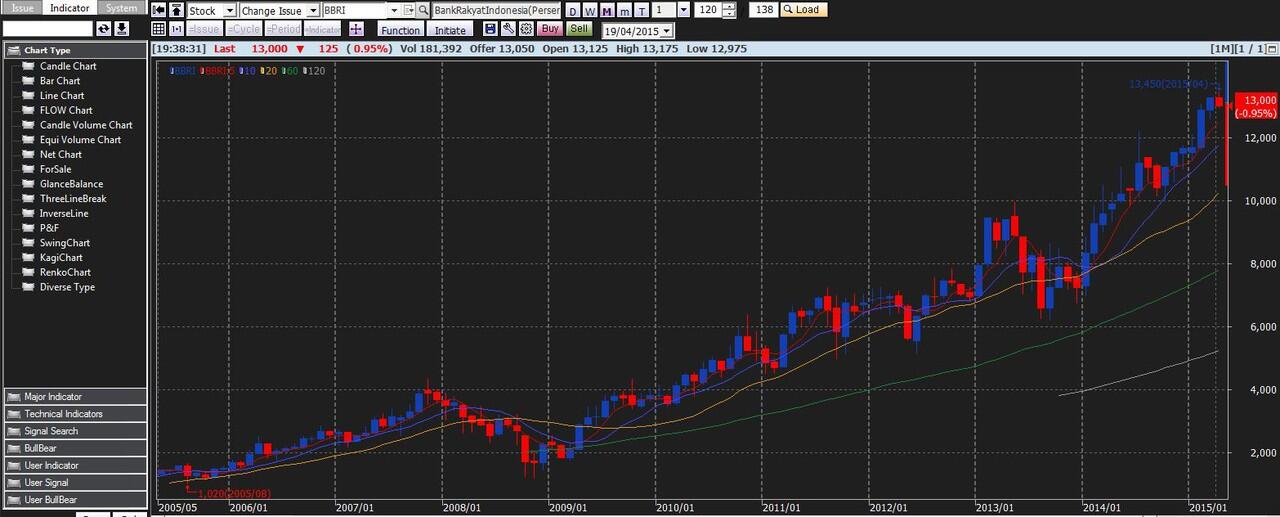
Task: Toggle minute period with the lowercase m button
Action: [x=624, y=10]
